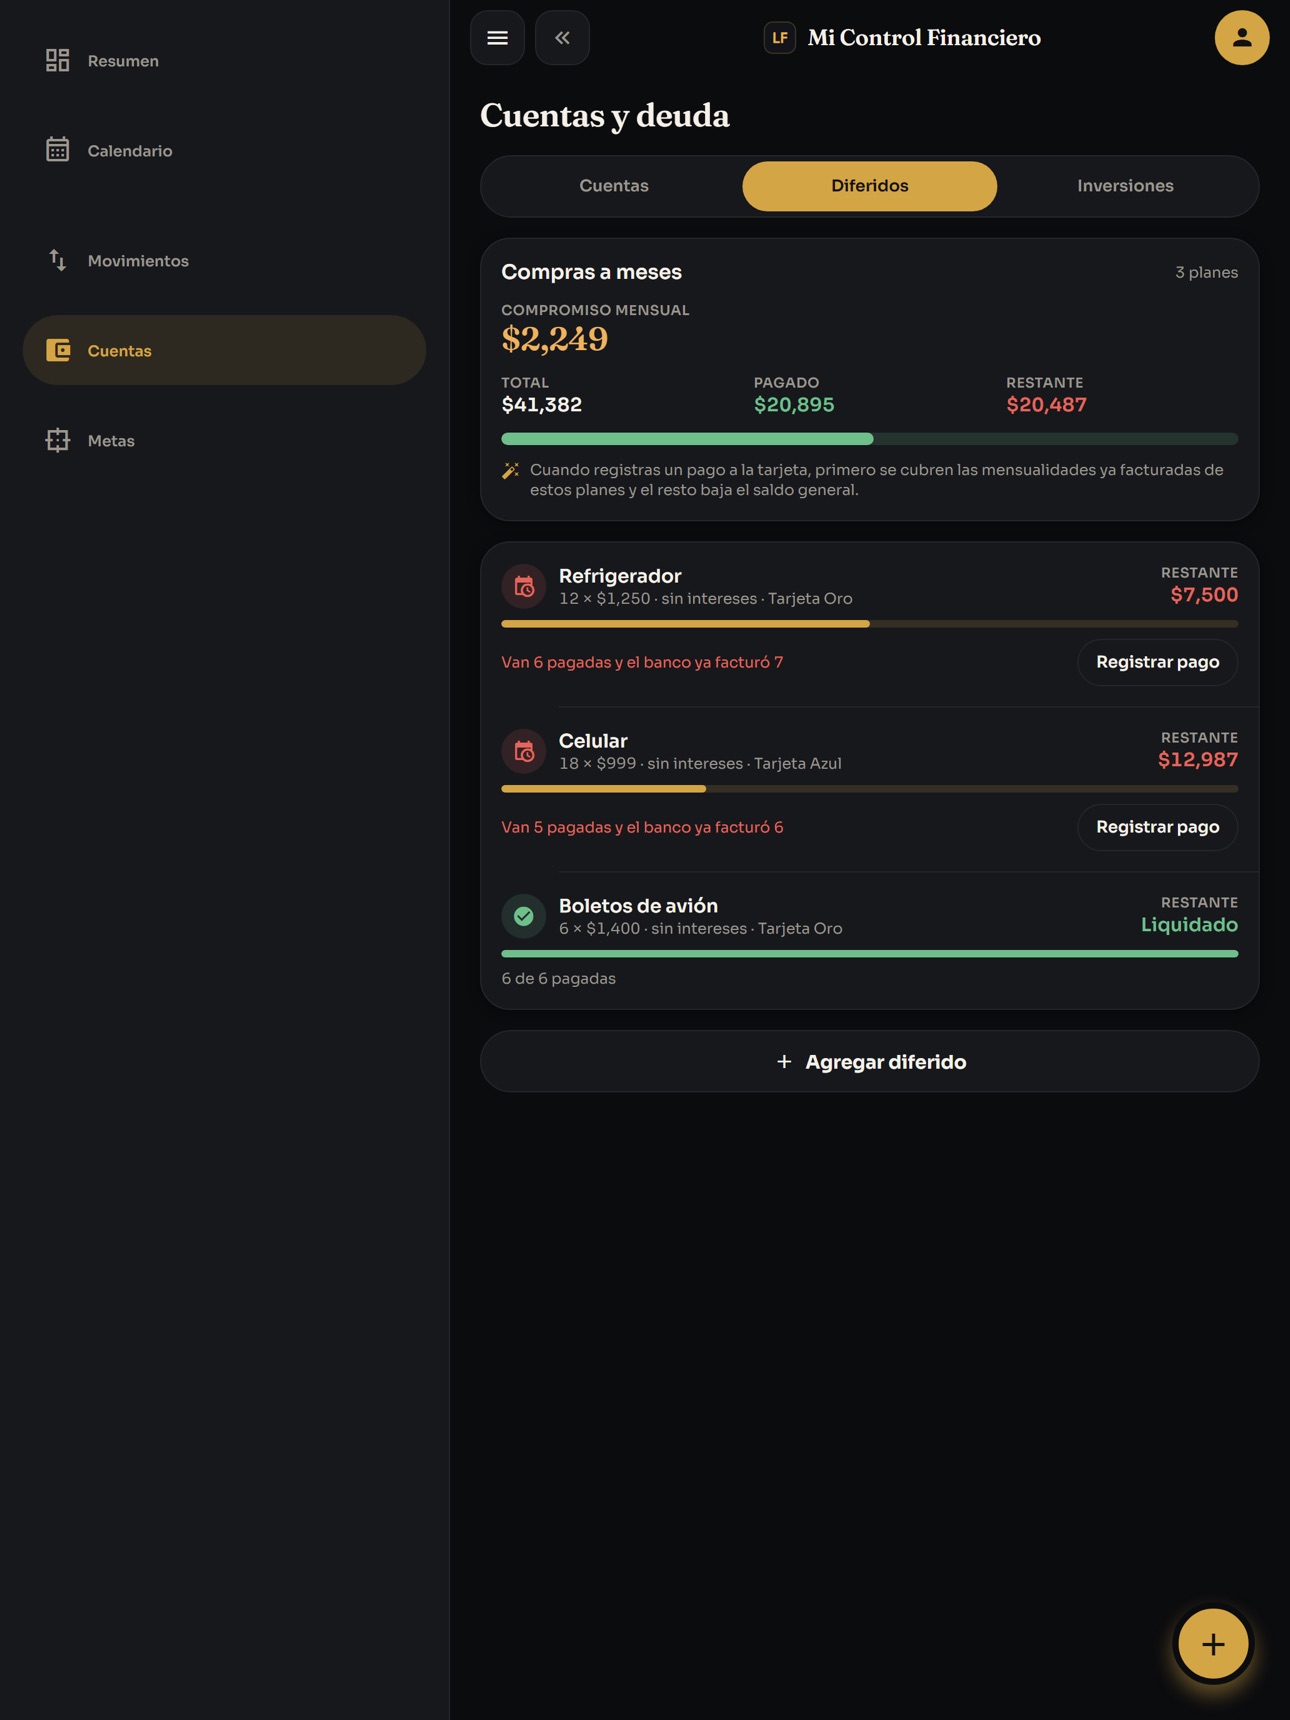The height and width of the screenshot is (1720, 1290).
Task: Click the Refrigerador pending-payment icon
Action: [x=524, y=587]
